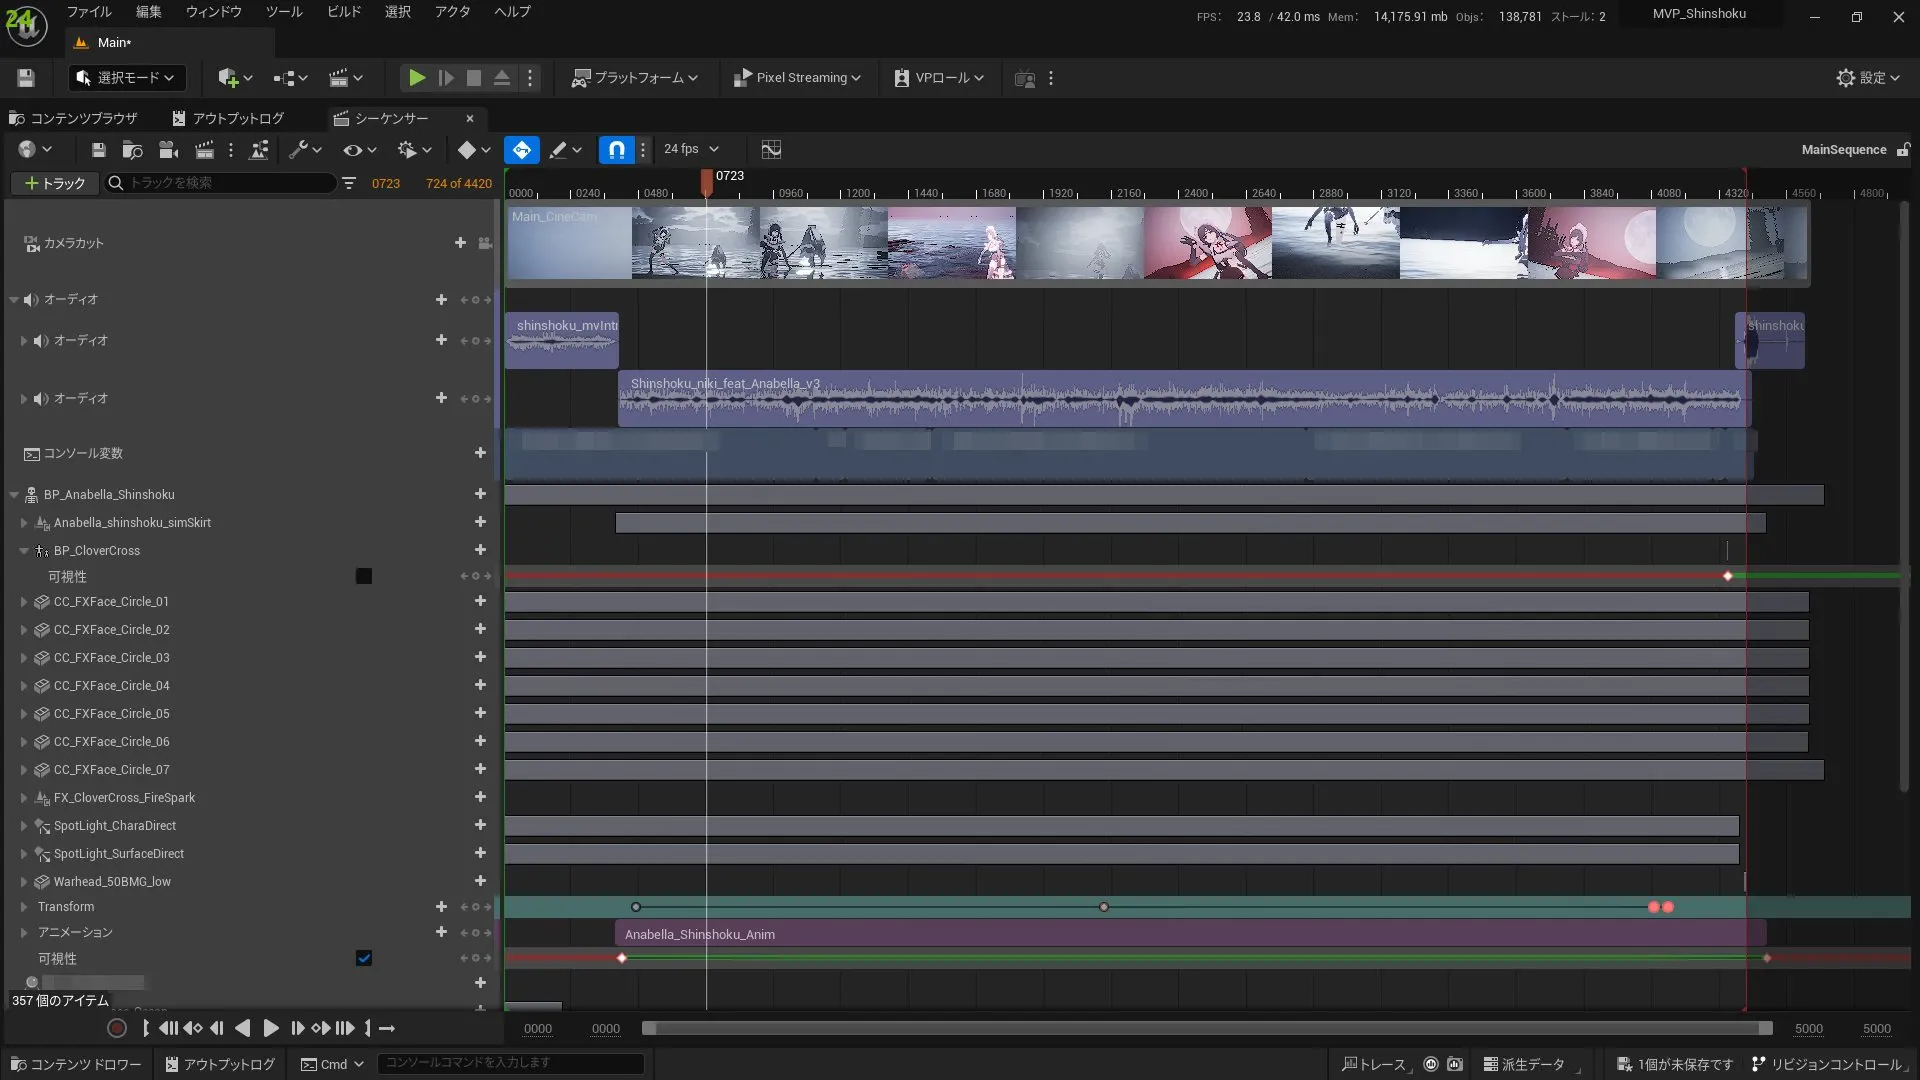Open the ファイル menu

pos(89,12)
